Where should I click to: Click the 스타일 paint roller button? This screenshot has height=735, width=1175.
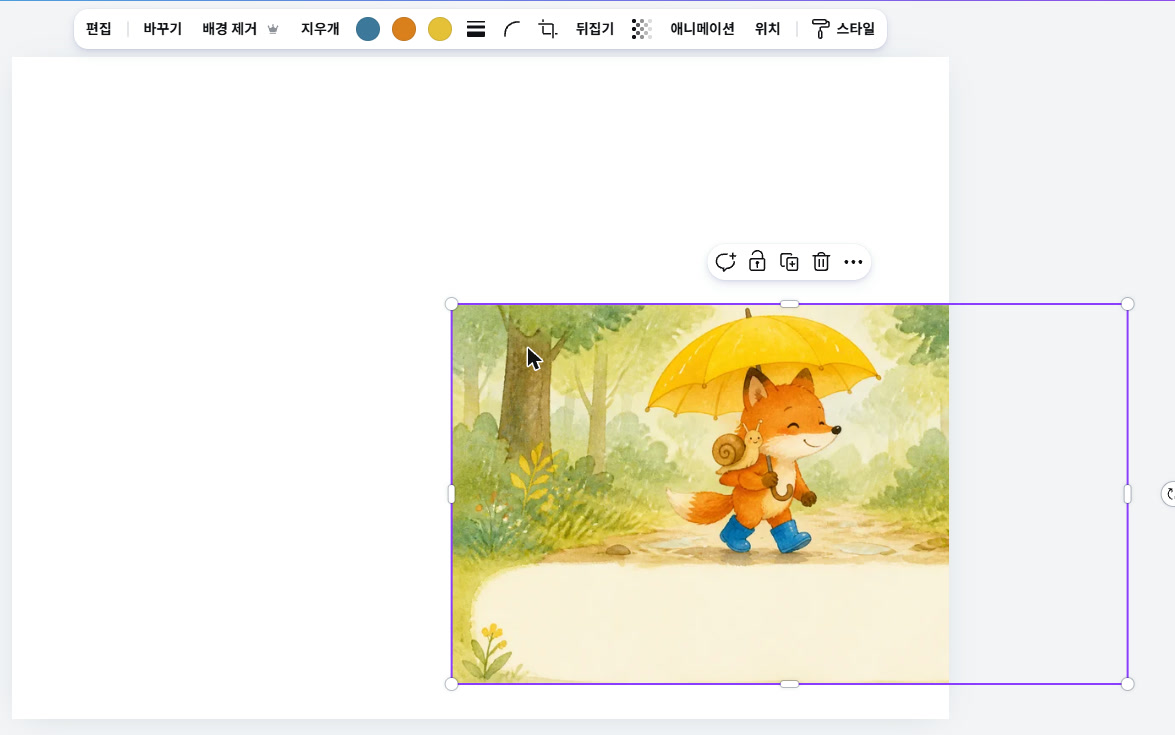coord(843,29)
